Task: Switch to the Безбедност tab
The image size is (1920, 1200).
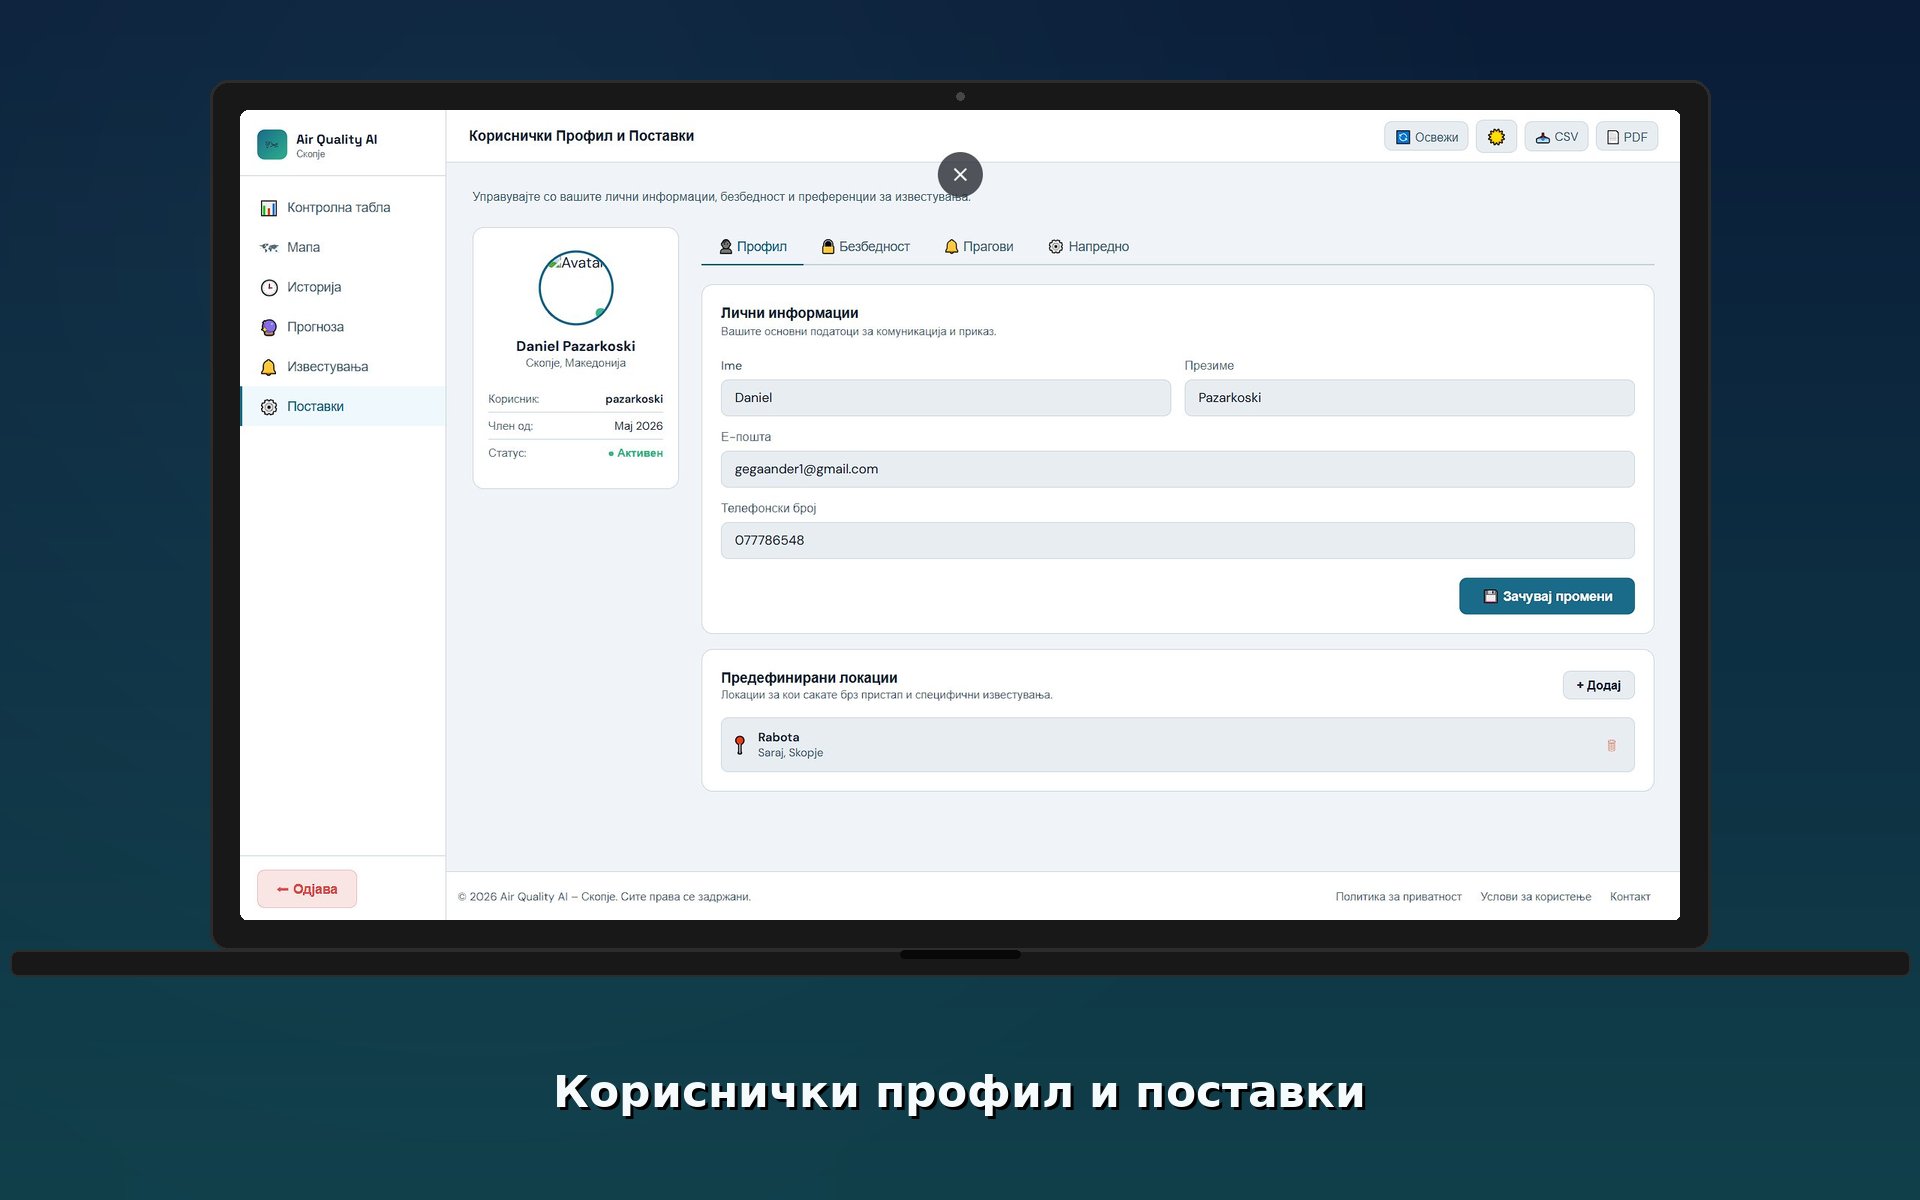Action: tap(865, 246)
